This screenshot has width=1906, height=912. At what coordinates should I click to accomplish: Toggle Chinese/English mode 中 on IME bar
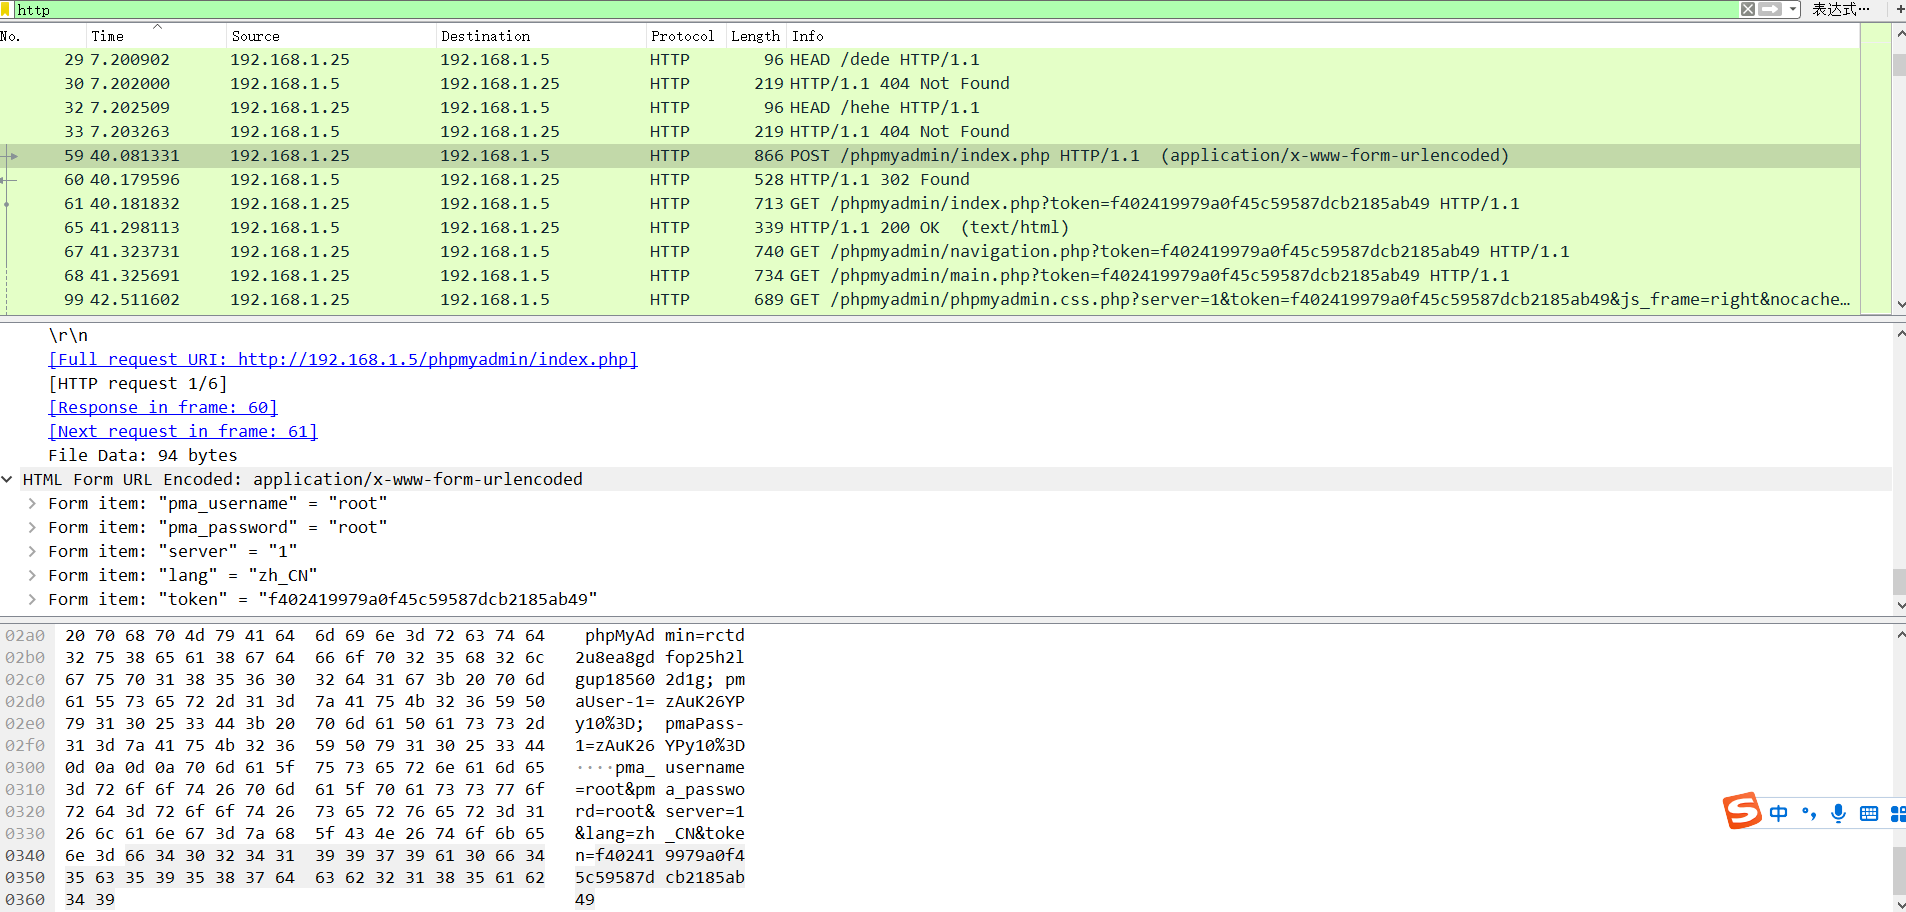(1778, 813)
